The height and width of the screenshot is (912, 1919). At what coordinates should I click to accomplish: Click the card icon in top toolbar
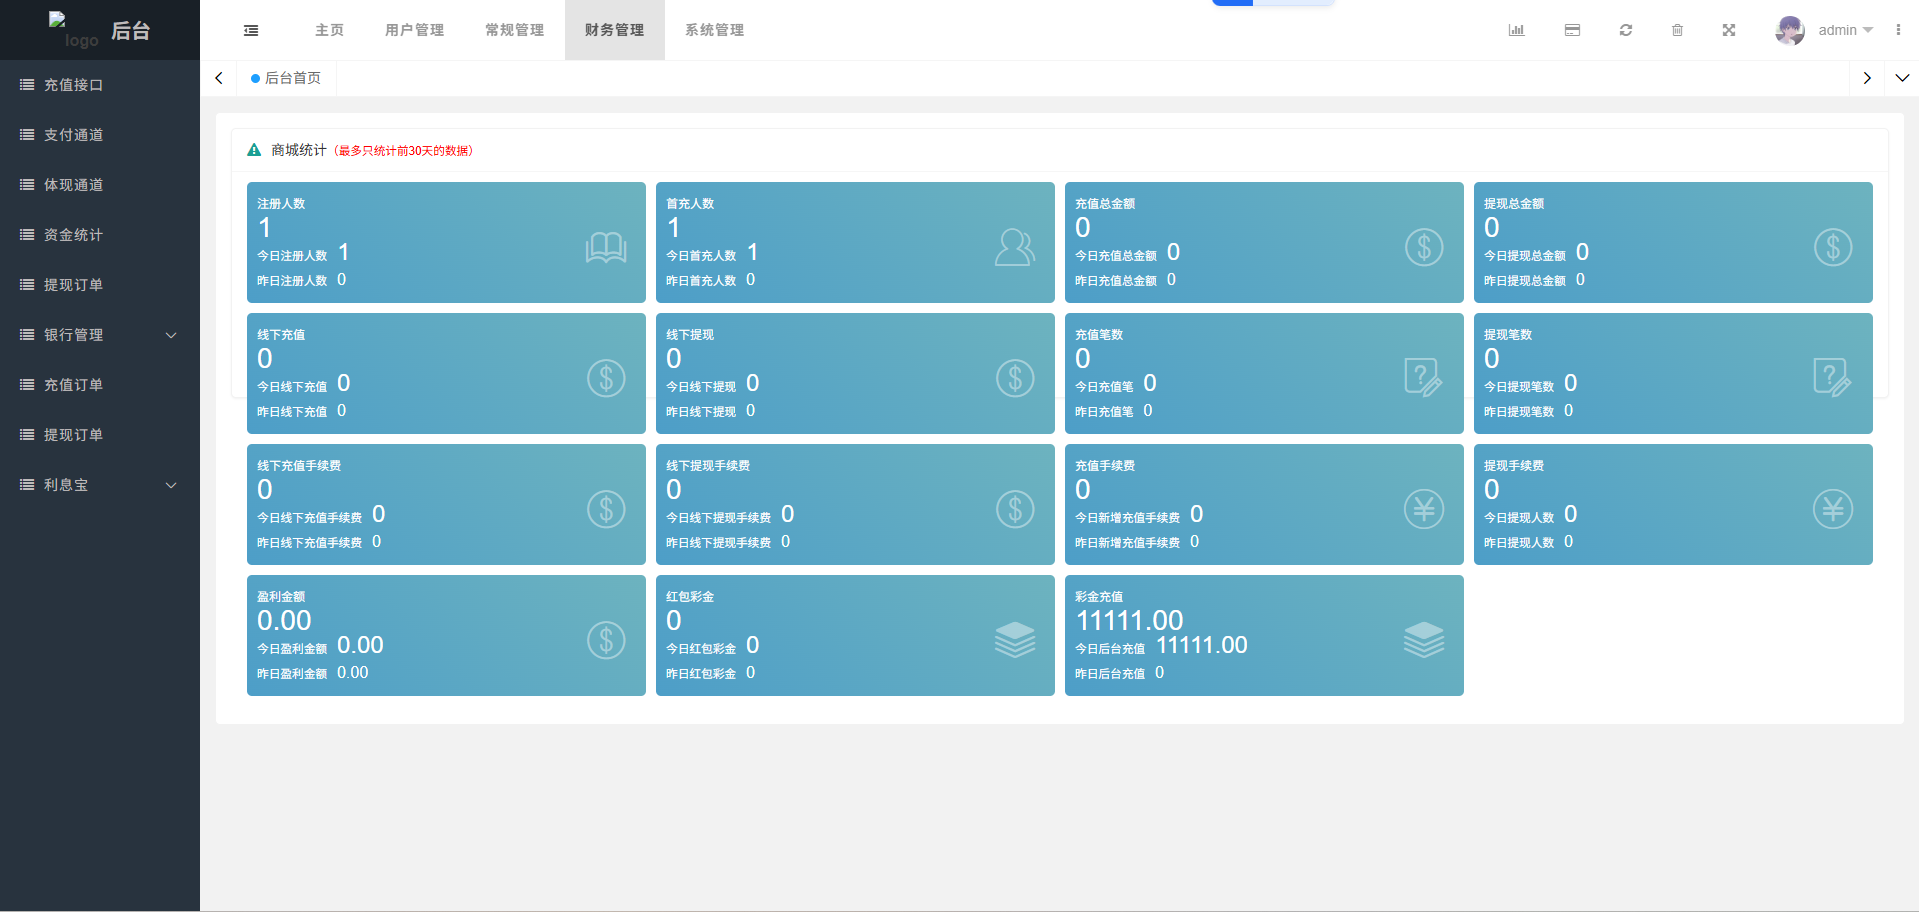(1572, 30)
